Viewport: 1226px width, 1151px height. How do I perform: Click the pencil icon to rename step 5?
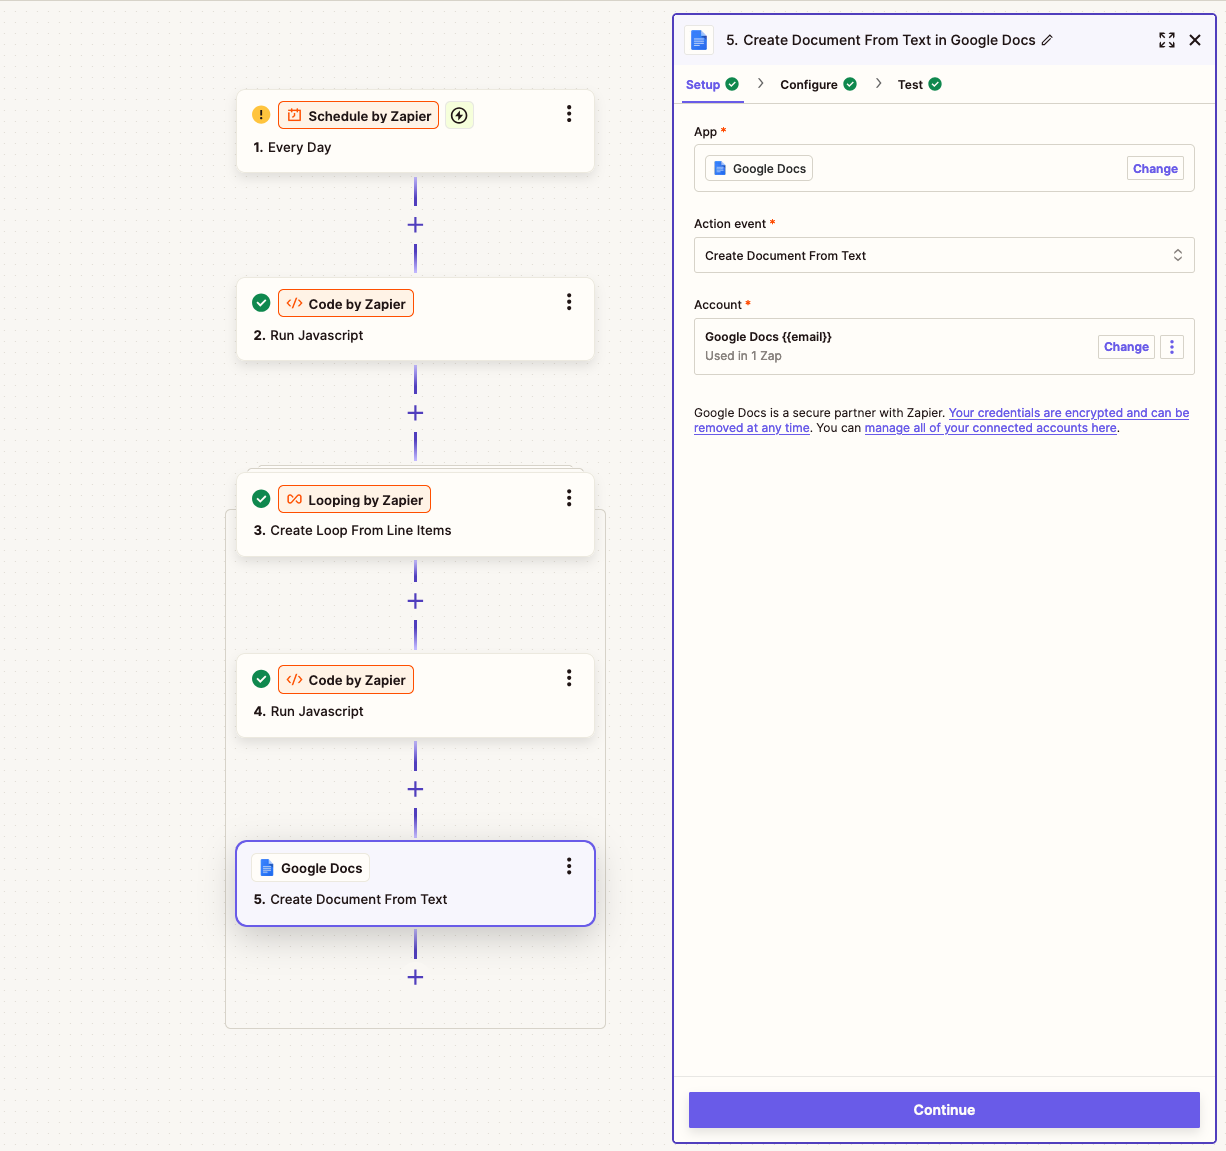point(1047,40)
